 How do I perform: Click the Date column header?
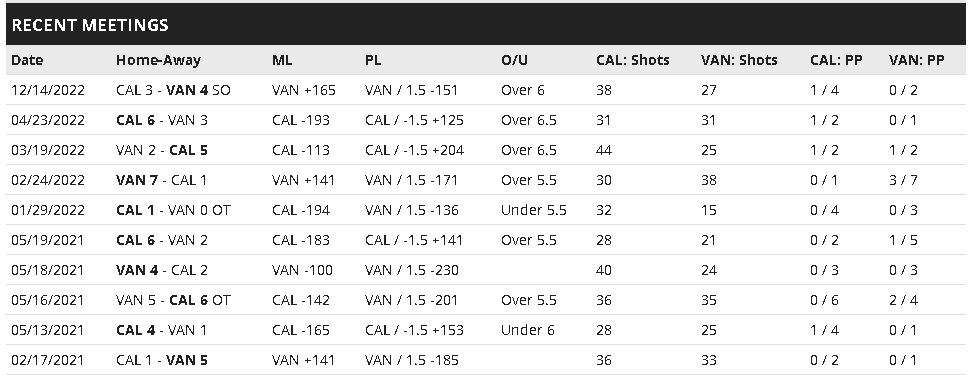(27, 60)
